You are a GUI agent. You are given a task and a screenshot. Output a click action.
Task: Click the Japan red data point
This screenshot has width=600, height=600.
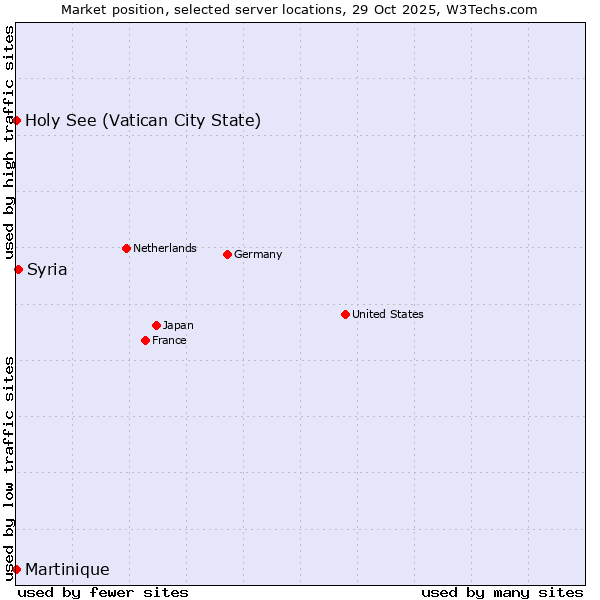tap(156, 325)
